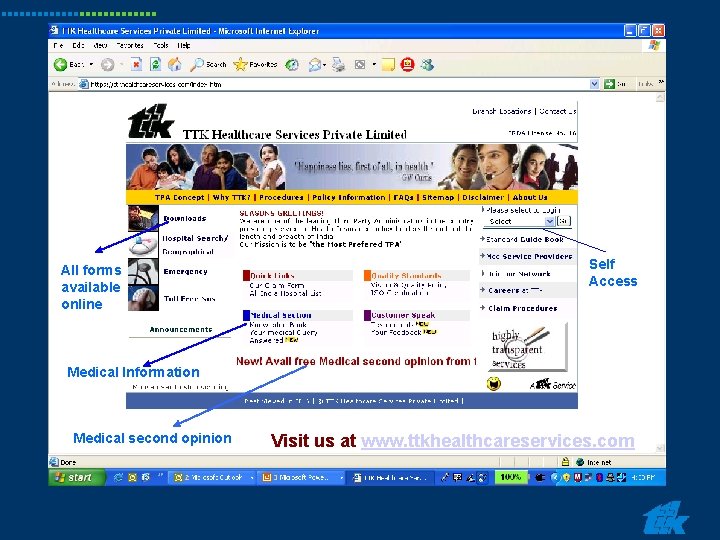Open the Mail dropdown arrow
Viewport: 720px width, 540px height.
coord(324,65)
